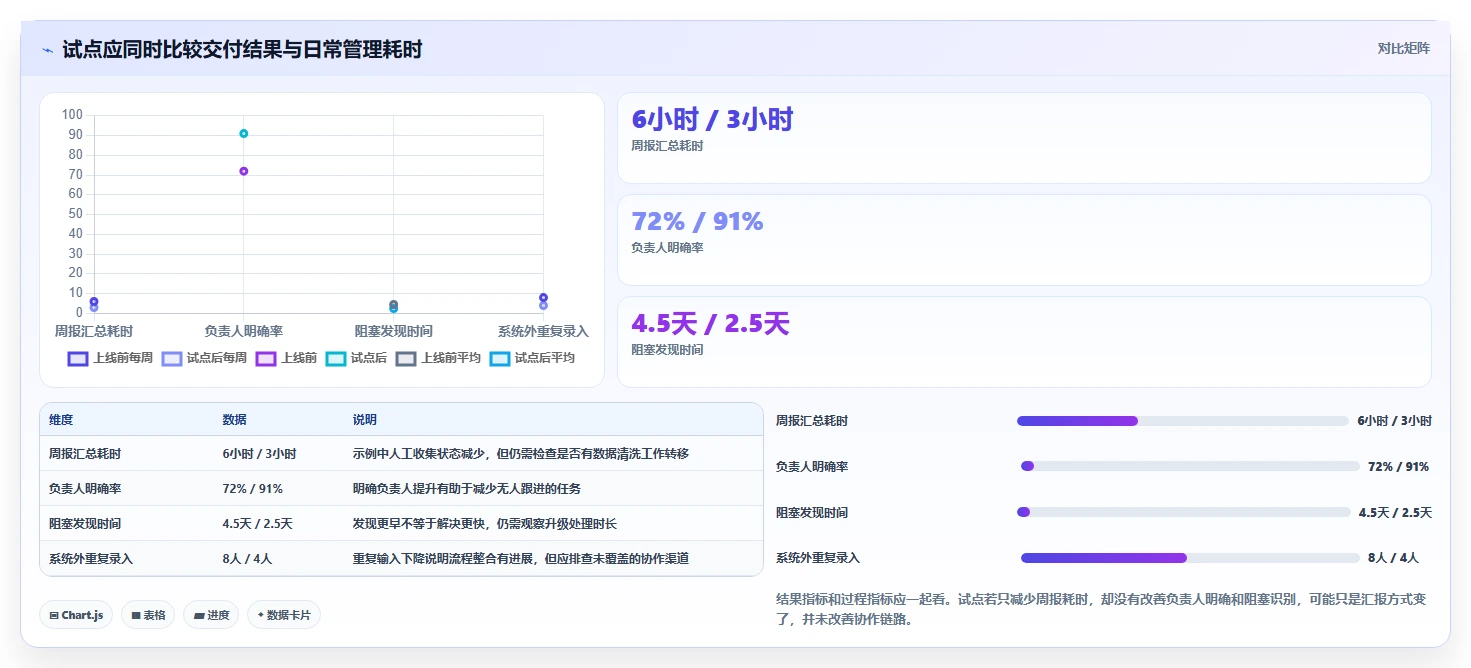Screen dimensions: 1471x668
Task: Click the pulse icon beside the title
Action: tap(47, 50)
